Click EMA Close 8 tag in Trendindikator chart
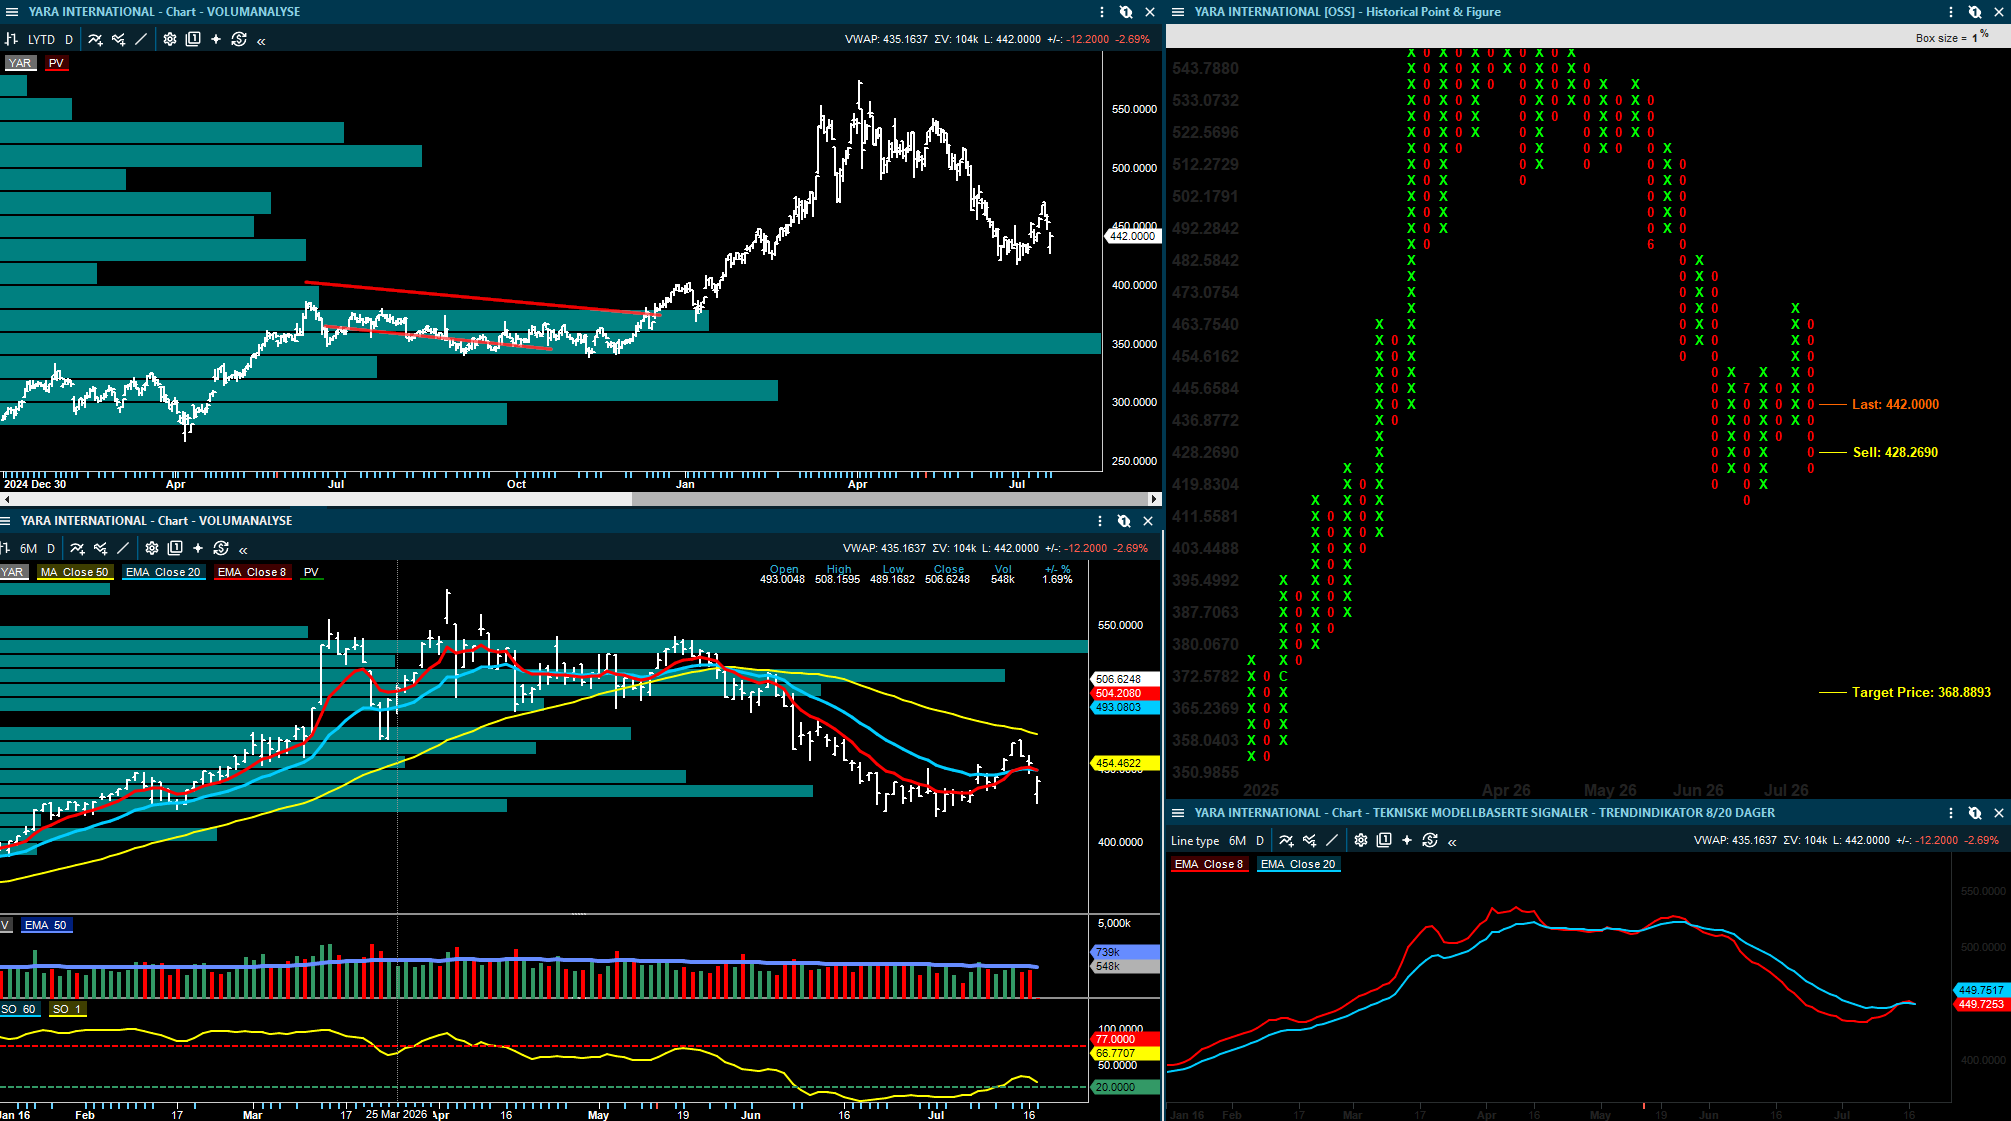 (x=1209, y=864)
